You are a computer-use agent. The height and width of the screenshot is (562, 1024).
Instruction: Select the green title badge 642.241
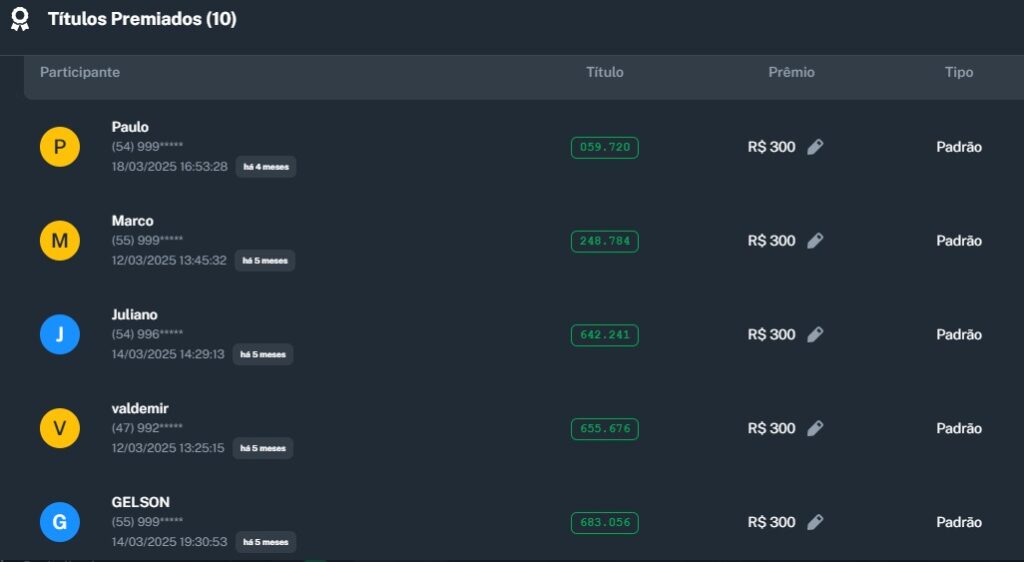[604, 335]
